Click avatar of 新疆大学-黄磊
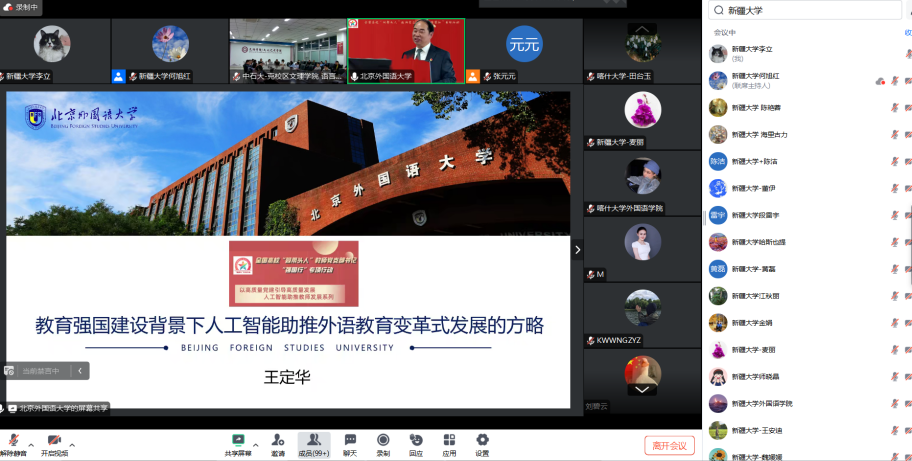Viewport: 912px width, 461px height. point(718,269)
